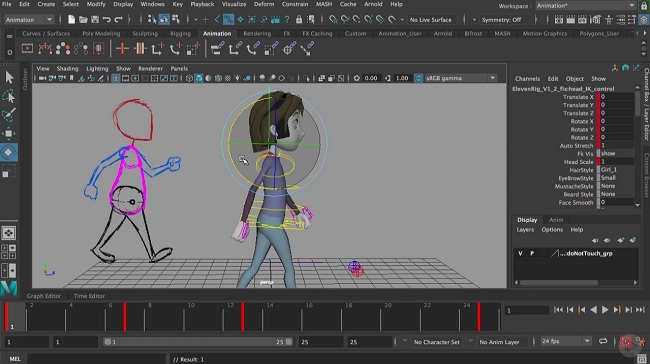Open the HairStyle Girl_1 attribute dropdown
650x364 pixels.
616,170
